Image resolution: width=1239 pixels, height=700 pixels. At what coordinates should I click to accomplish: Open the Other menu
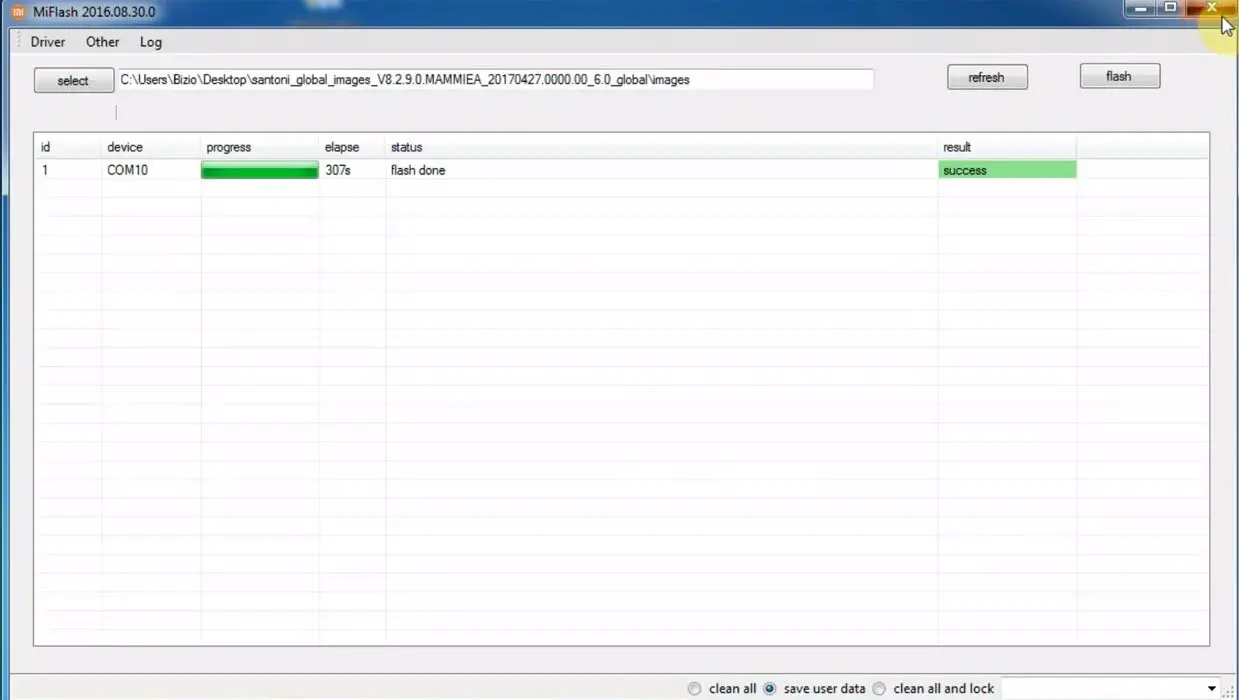[102, 42]
